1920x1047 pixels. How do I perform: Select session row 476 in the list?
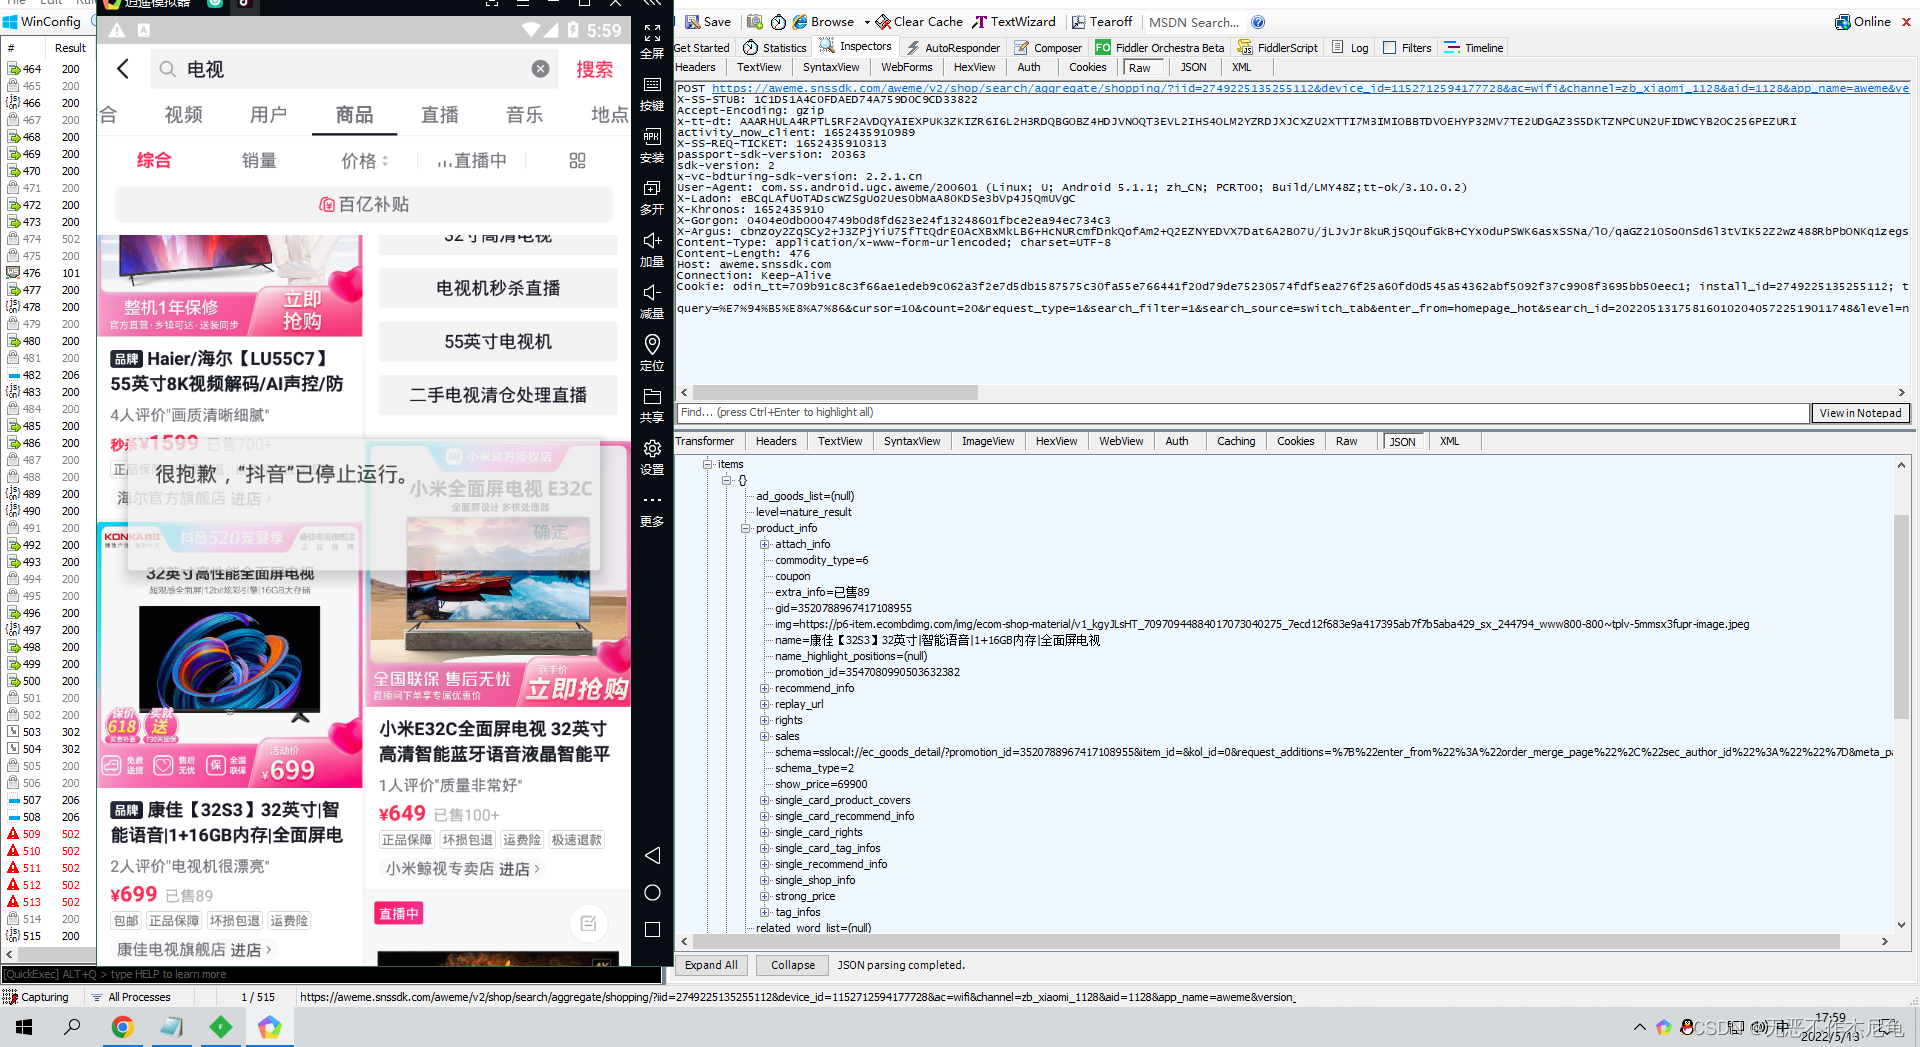[x=48, y=273]
